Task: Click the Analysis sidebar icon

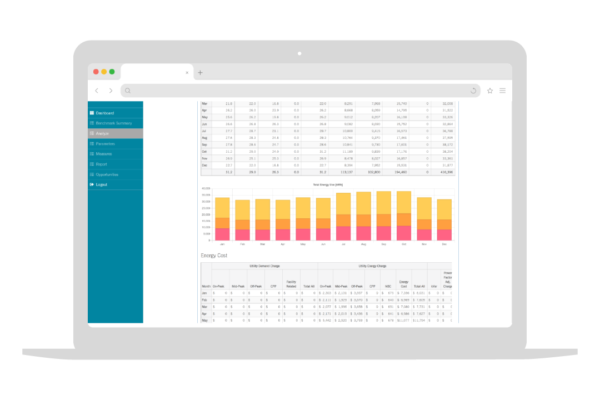Action: coord(92,133)
